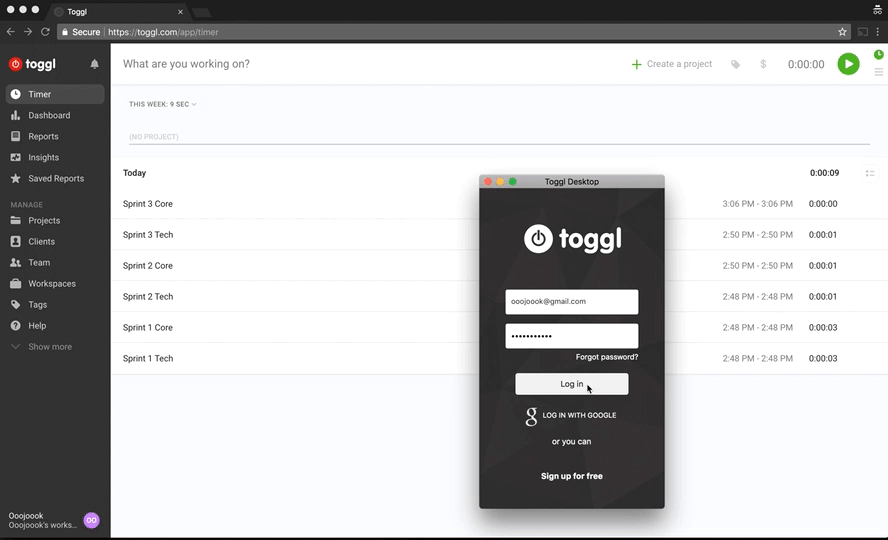The width and height of the screenshot is (888, 540).
Task: Open Saved Reports
Action: (56, 178)
